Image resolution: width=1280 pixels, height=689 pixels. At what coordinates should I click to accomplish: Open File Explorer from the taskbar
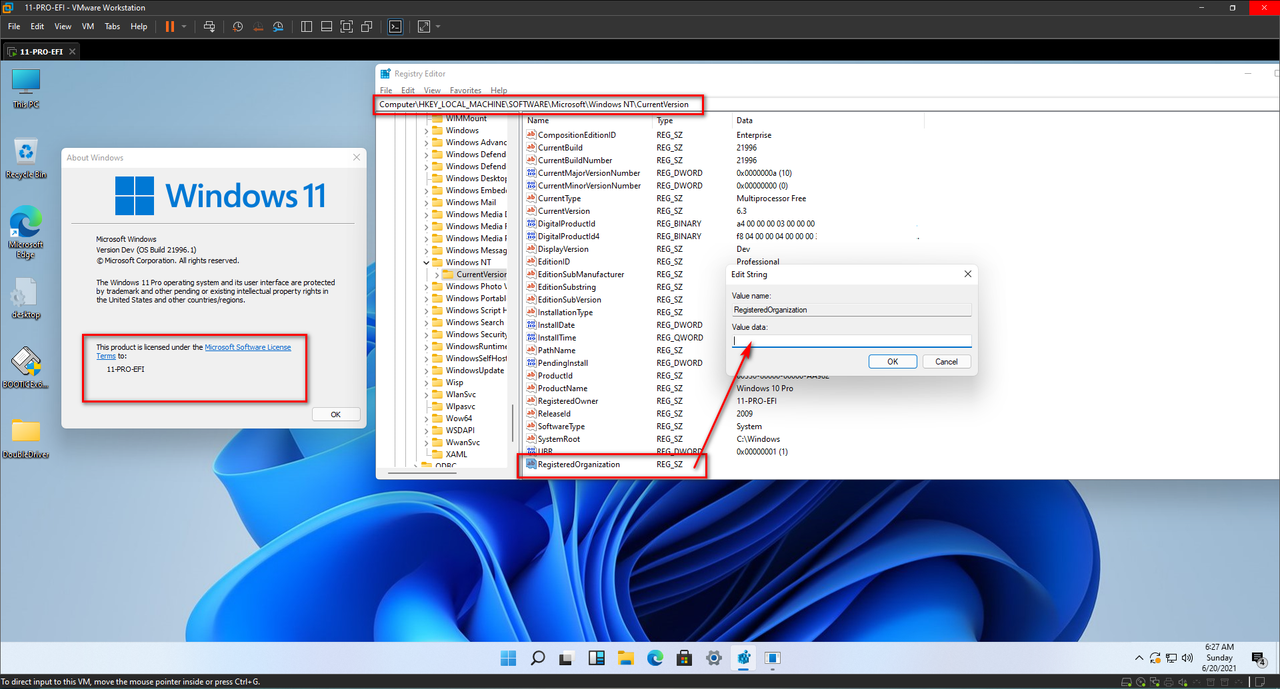pyautogui.click(x=626, y=658)
